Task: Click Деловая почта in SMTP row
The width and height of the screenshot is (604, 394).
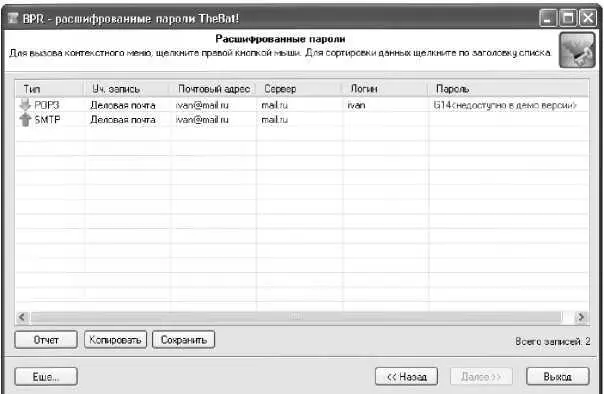Action: click(x=123, y=120)
